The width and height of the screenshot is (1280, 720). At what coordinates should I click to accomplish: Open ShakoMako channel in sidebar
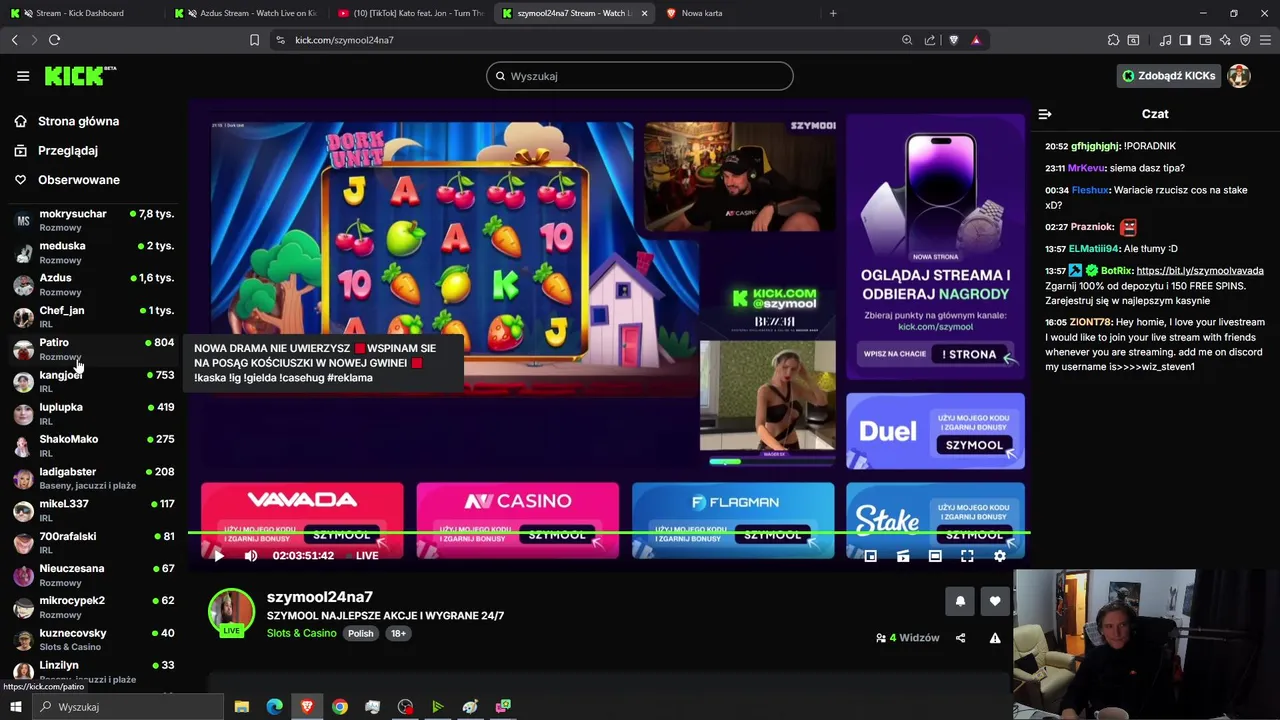[x=93, y=446]
